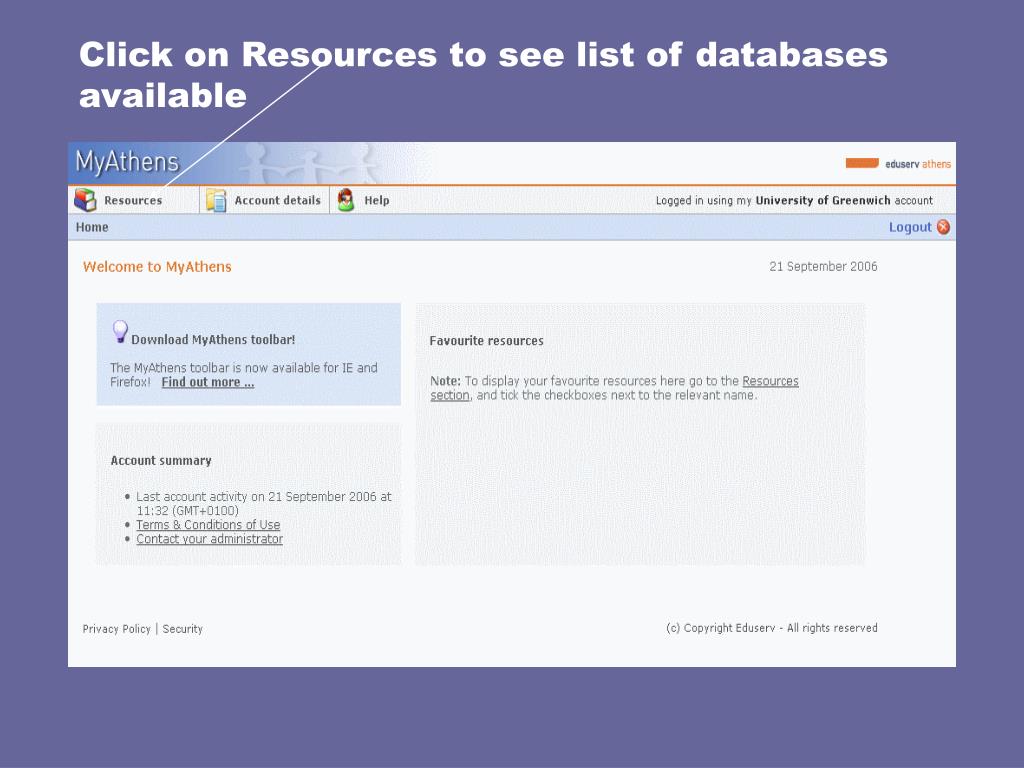The width and height of the screenshot is (1024, 768).
Task: Click the red Logout cross icon
Action: pos(943,227)
